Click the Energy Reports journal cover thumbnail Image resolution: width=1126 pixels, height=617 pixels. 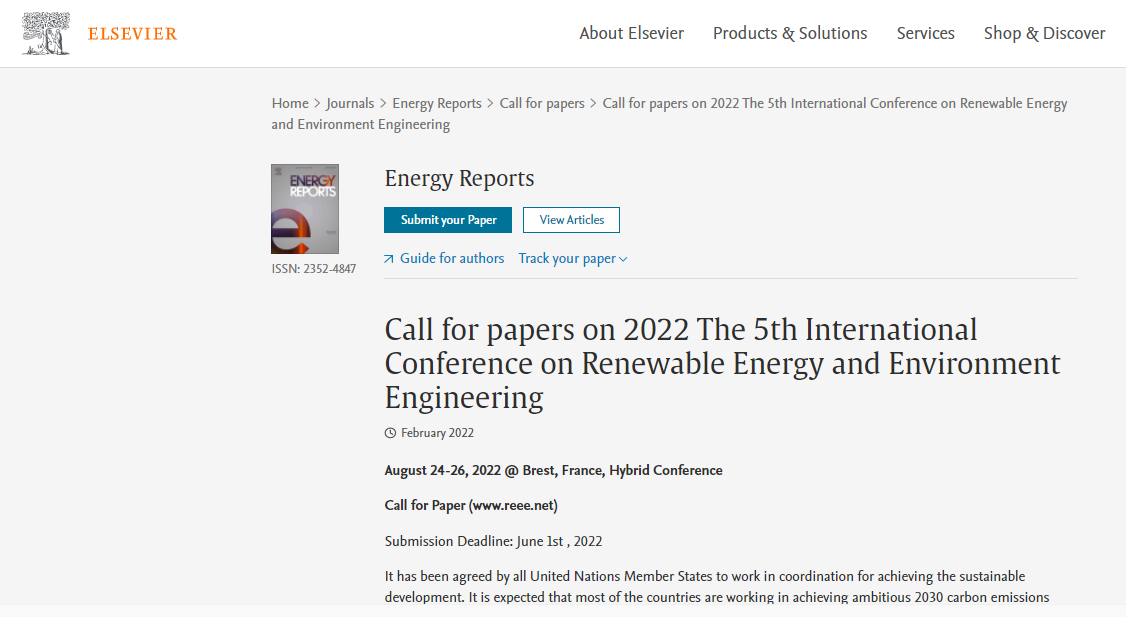pyautogui.click(x=304, y=209)
